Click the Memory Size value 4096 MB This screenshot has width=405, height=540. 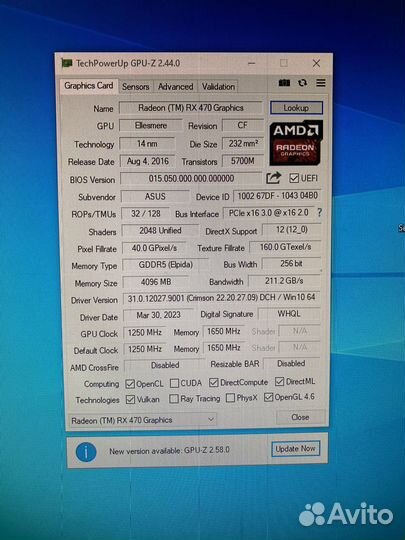[x=156, y=282]
